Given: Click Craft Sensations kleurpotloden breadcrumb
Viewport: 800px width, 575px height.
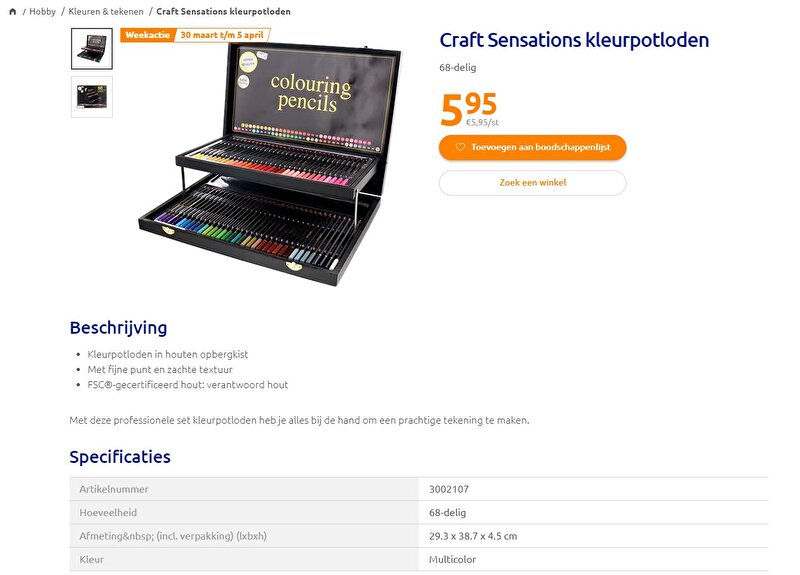Looking at the screenshot, I should [223, 11].
